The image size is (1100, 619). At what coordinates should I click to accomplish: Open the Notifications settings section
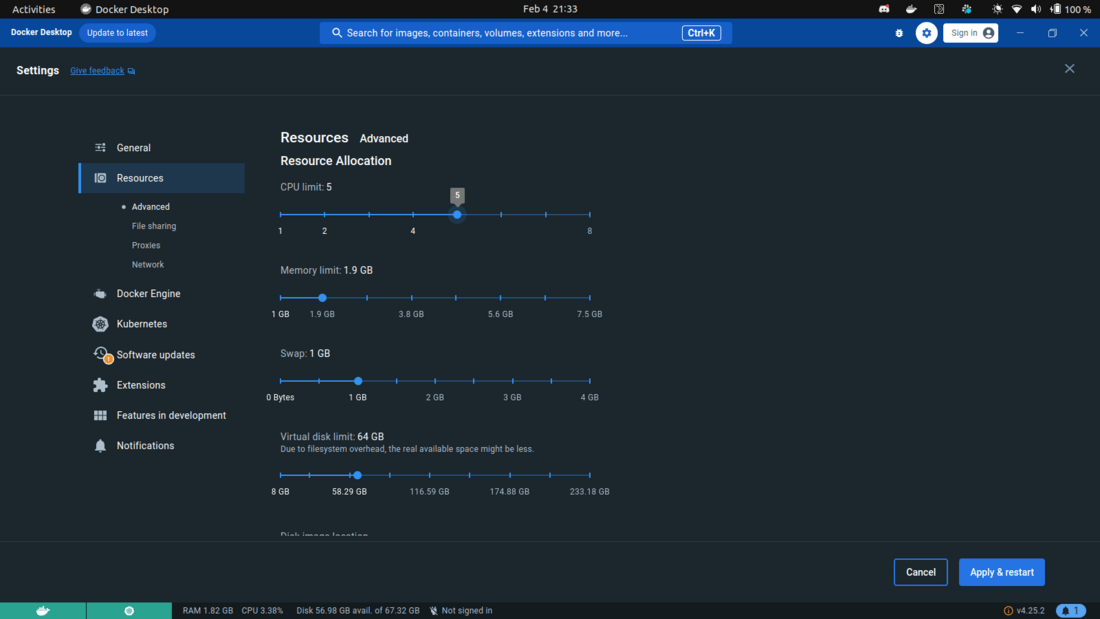pos(146,445)
